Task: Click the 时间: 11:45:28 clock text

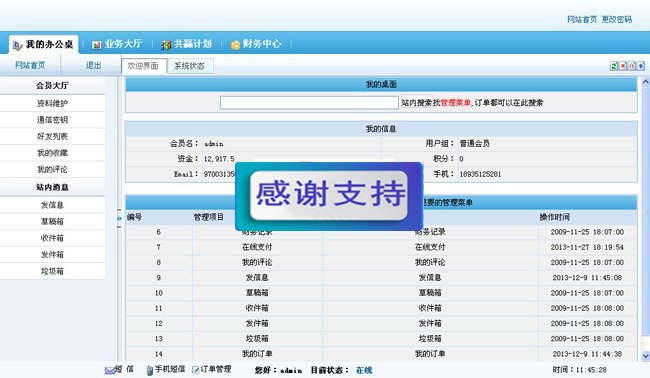Action: (580, 370)
